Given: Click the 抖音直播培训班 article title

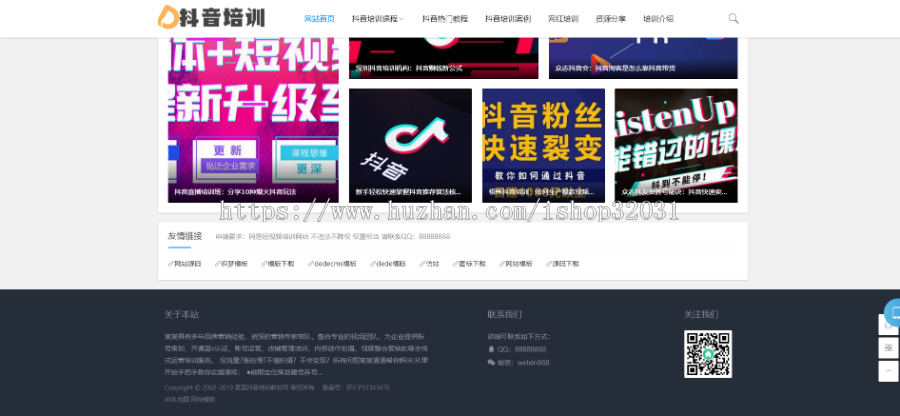Looking at the screenshot, I should click(x=235, y=192).
